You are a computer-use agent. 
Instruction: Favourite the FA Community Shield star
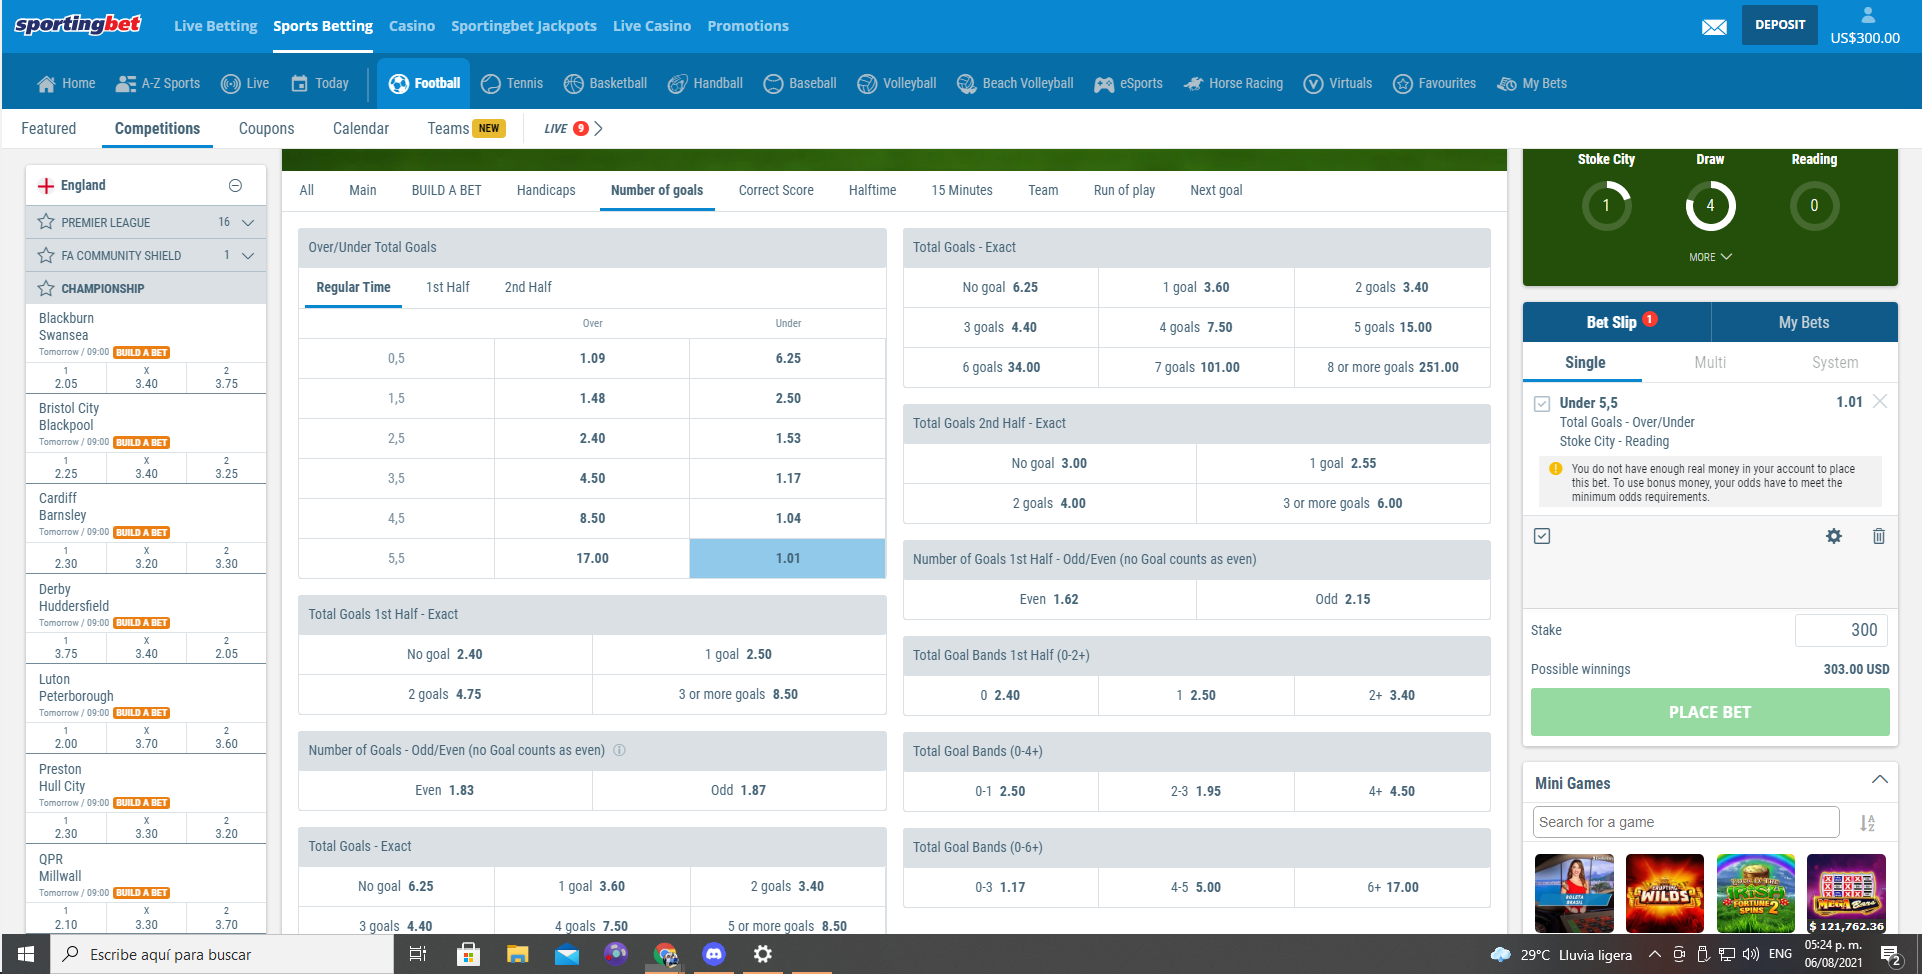click(46, 255)
